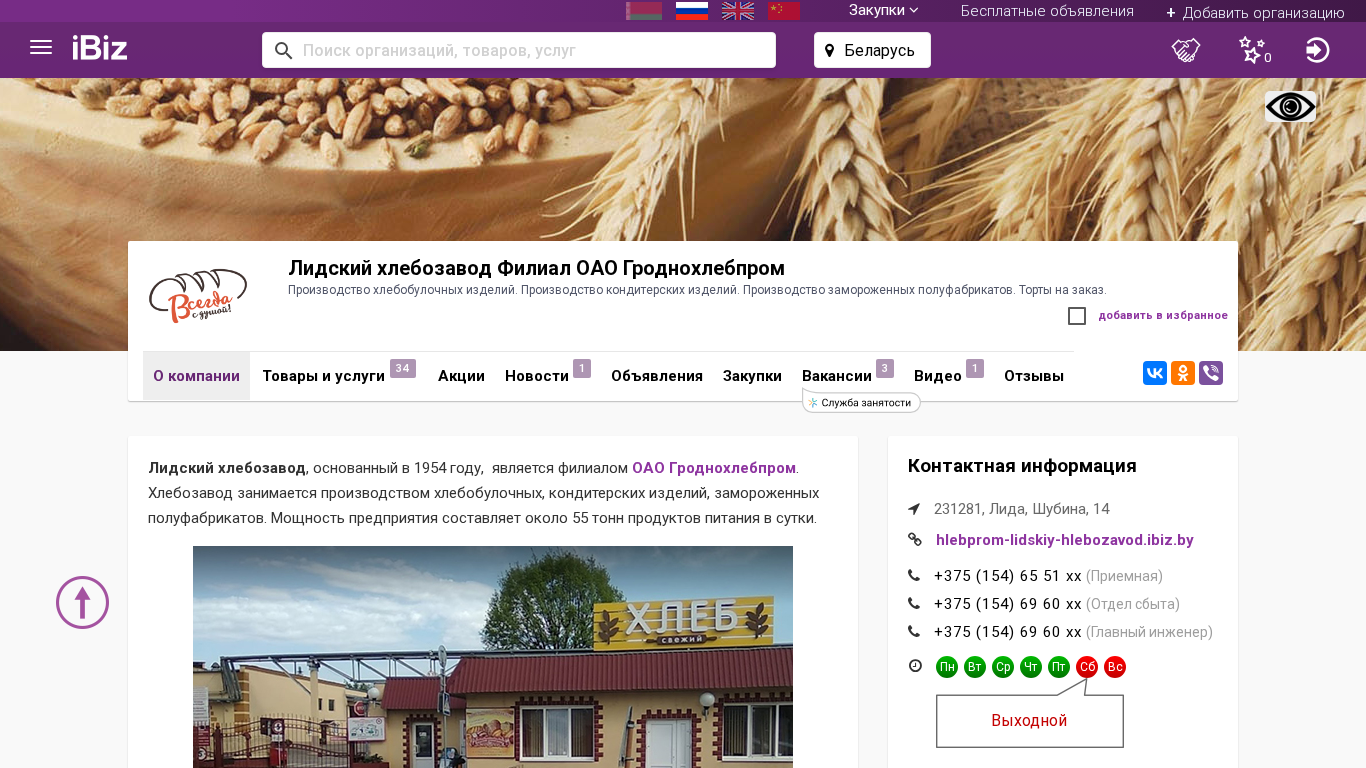This screenshot has width=1366, height=768.
Task: Open the hamburger main menu
Action: tap(41, 48)
